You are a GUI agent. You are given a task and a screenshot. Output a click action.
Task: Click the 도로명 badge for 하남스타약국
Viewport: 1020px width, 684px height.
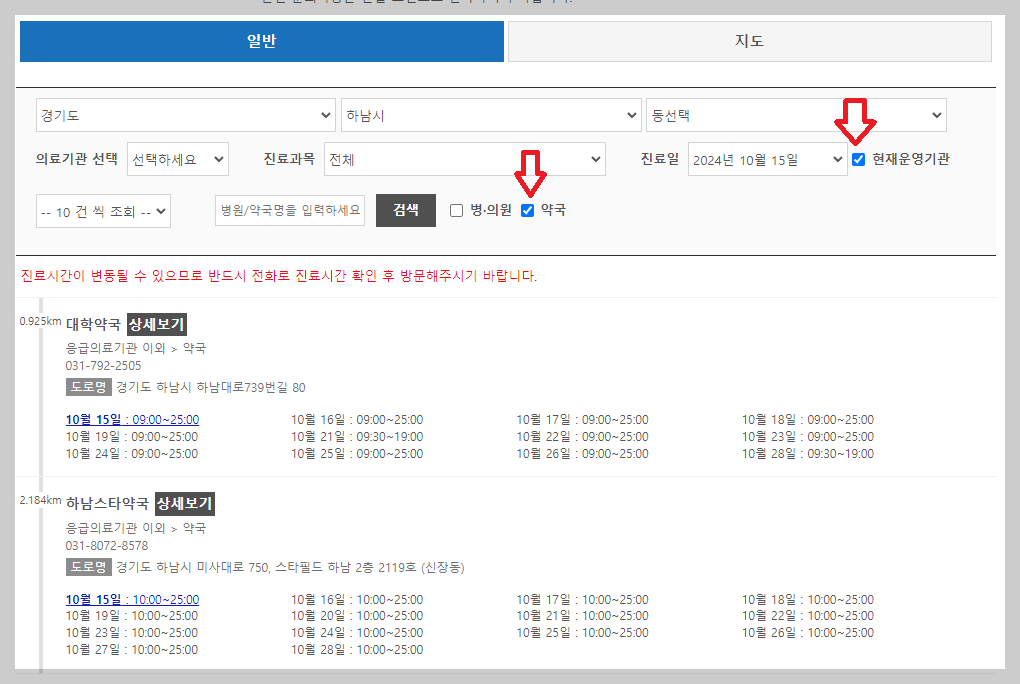point(88,567)
